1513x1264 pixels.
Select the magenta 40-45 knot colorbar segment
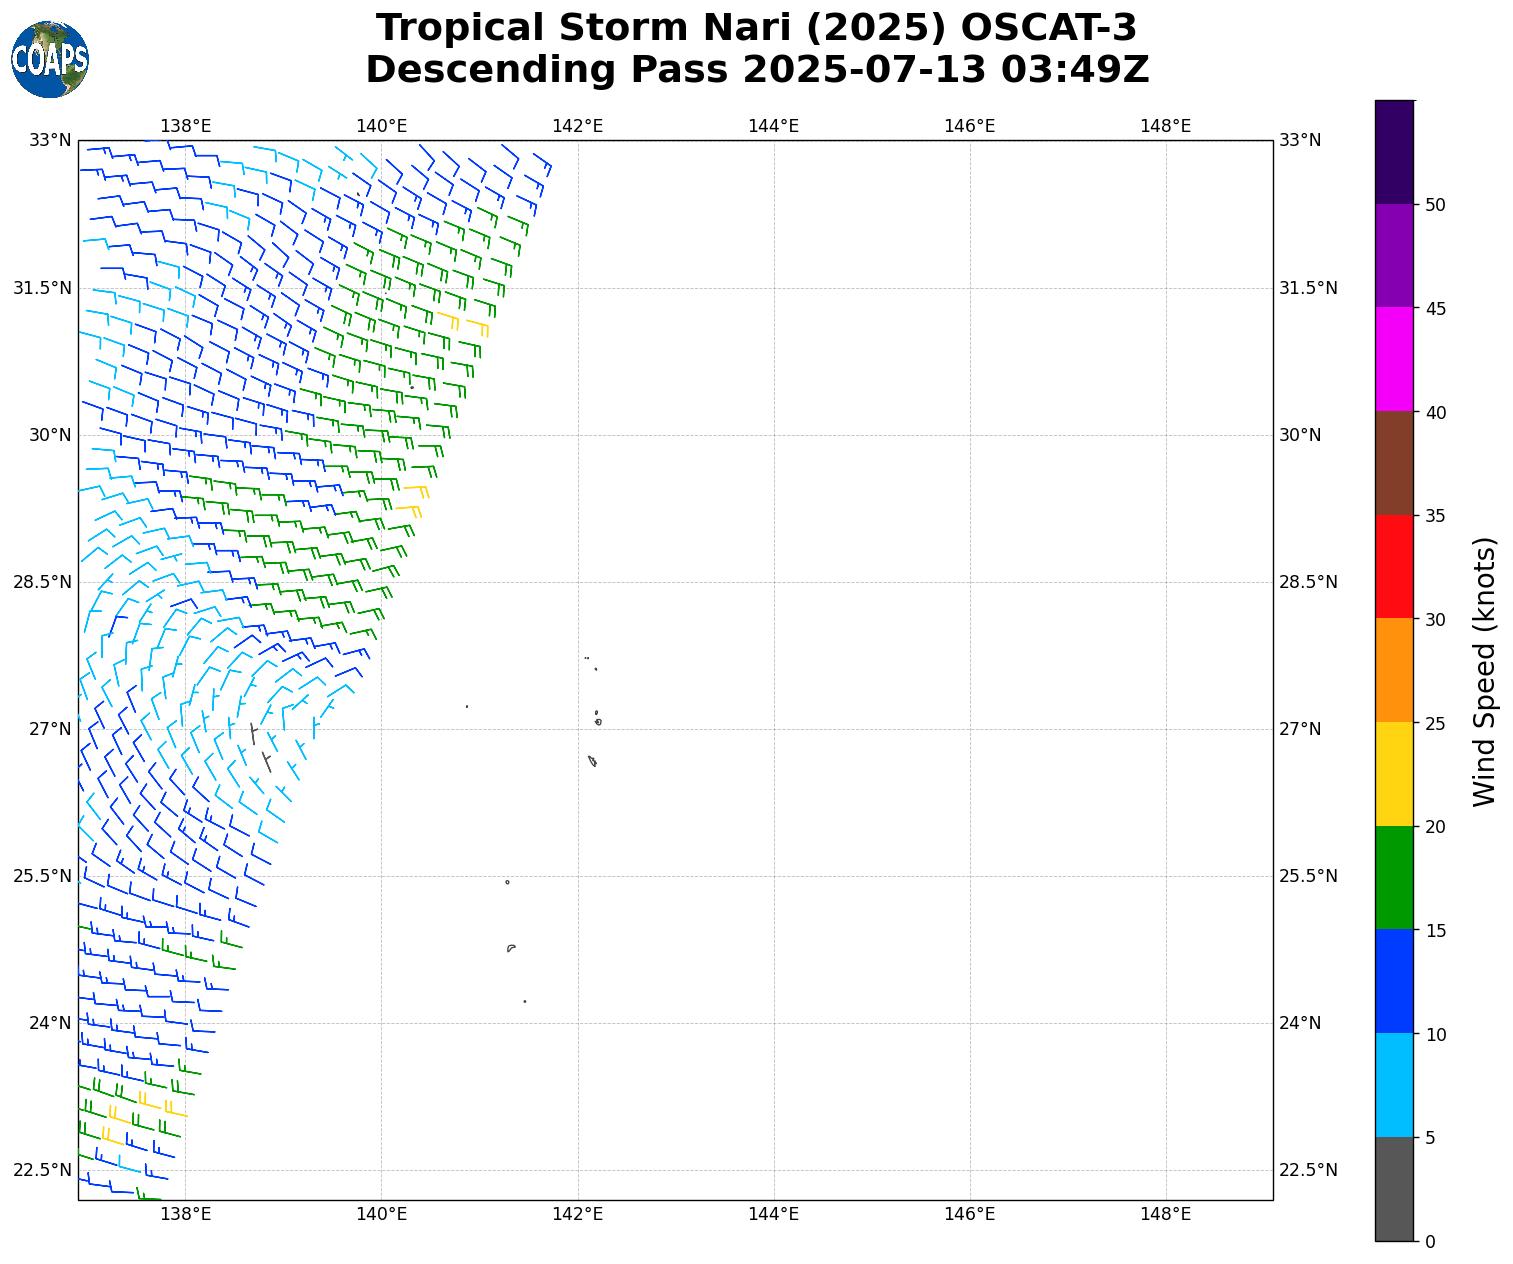(x=1394, y=359)
